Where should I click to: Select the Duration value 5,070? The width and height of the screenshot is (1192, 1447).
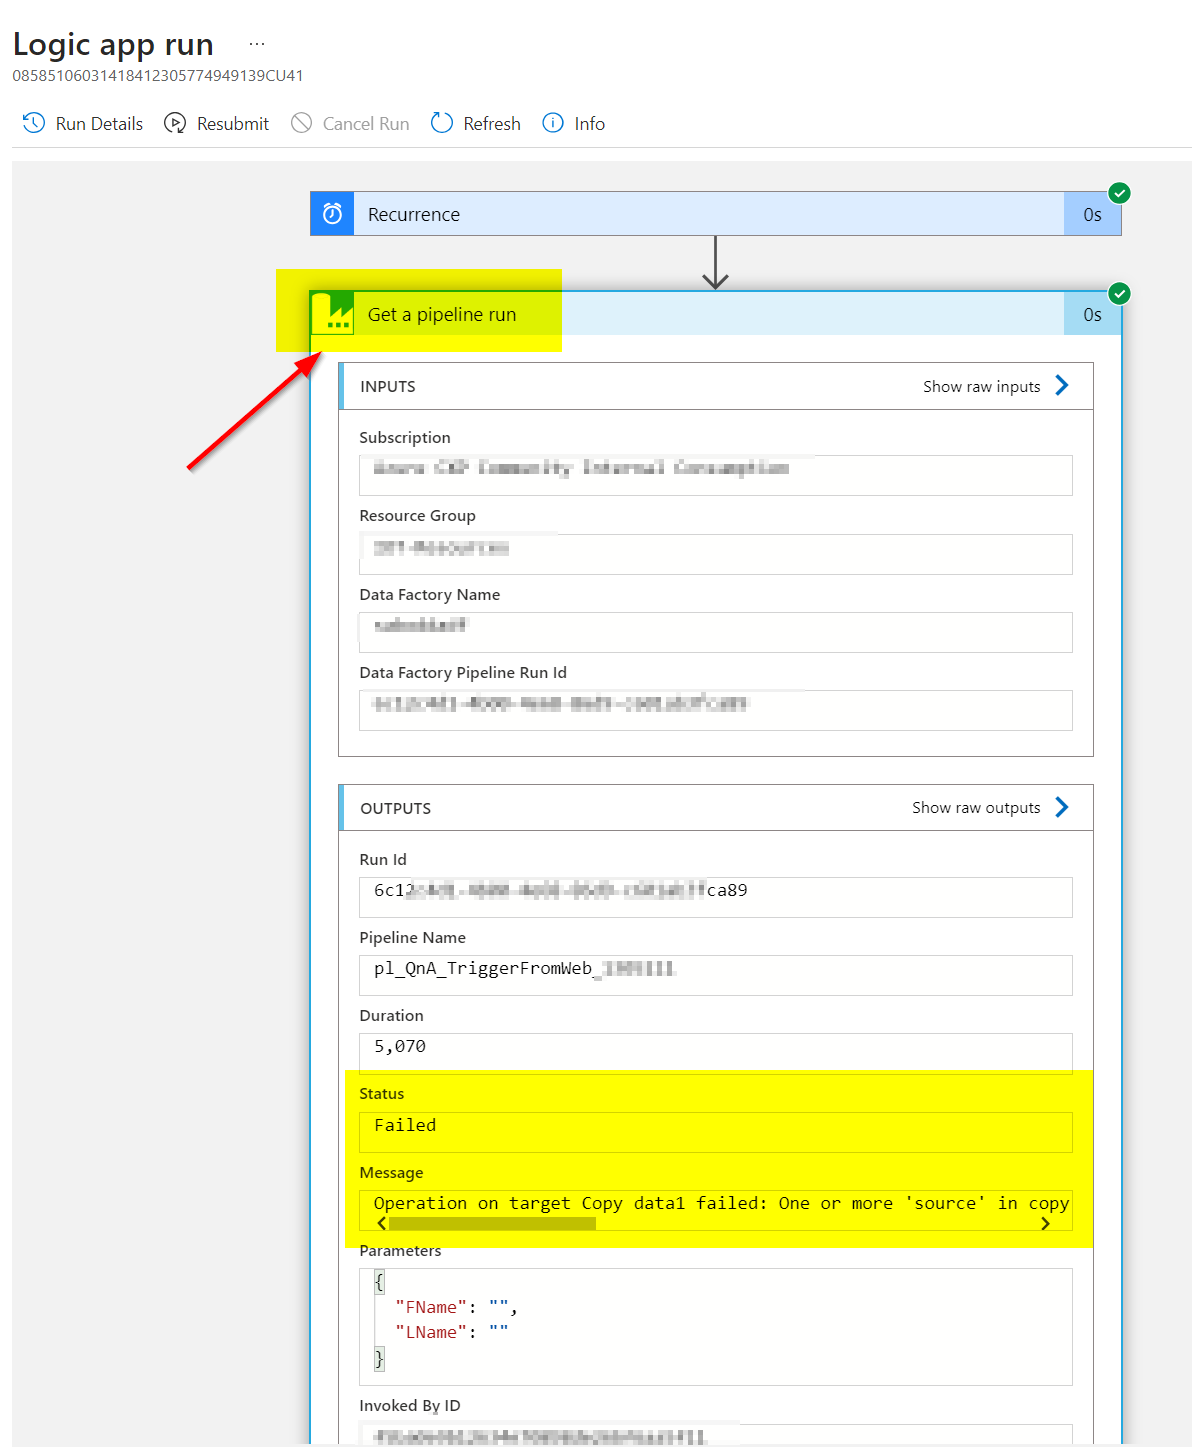[x=400, y=1046]
